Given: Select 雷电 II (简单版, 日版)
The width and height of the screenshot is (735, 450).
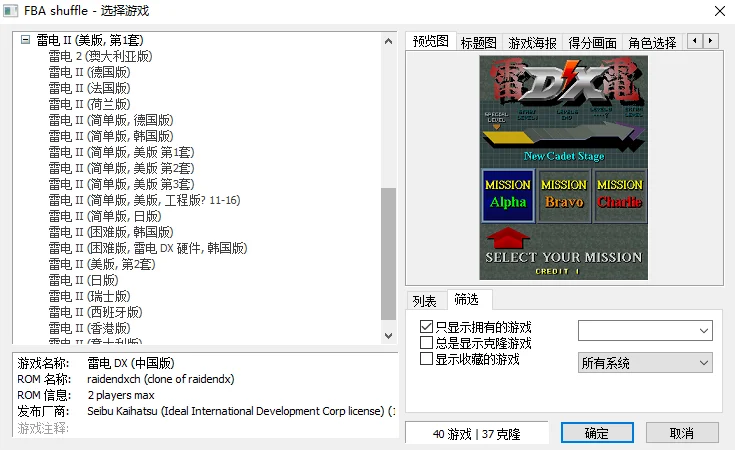Looking at the screenshot, I should (105, 216).
